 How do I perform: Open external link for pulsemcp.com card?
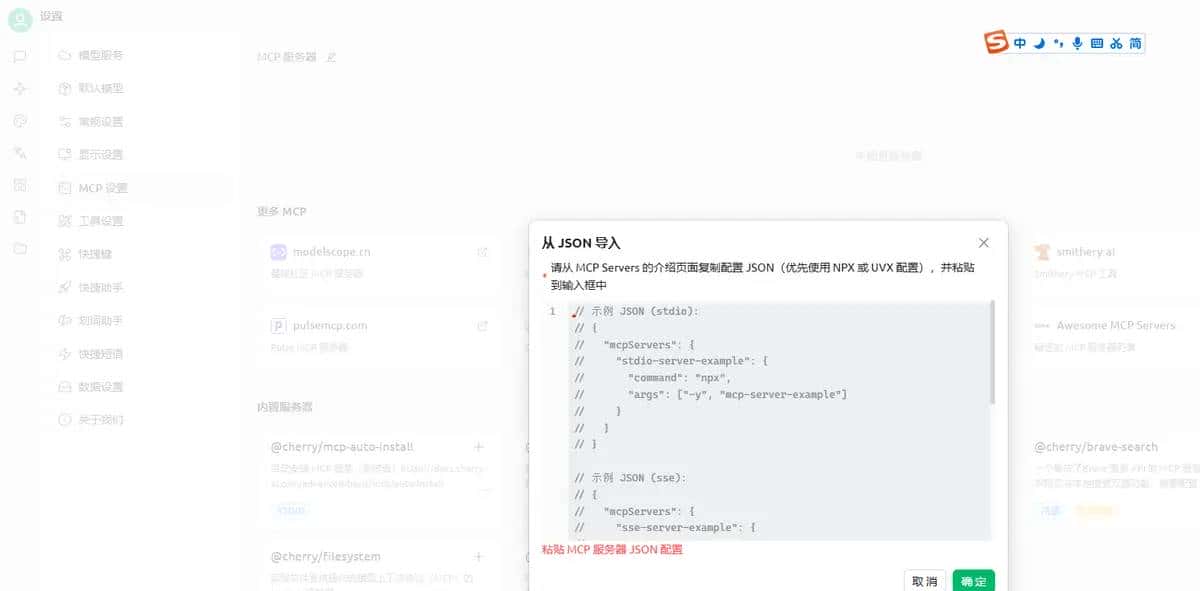[482, 325]
